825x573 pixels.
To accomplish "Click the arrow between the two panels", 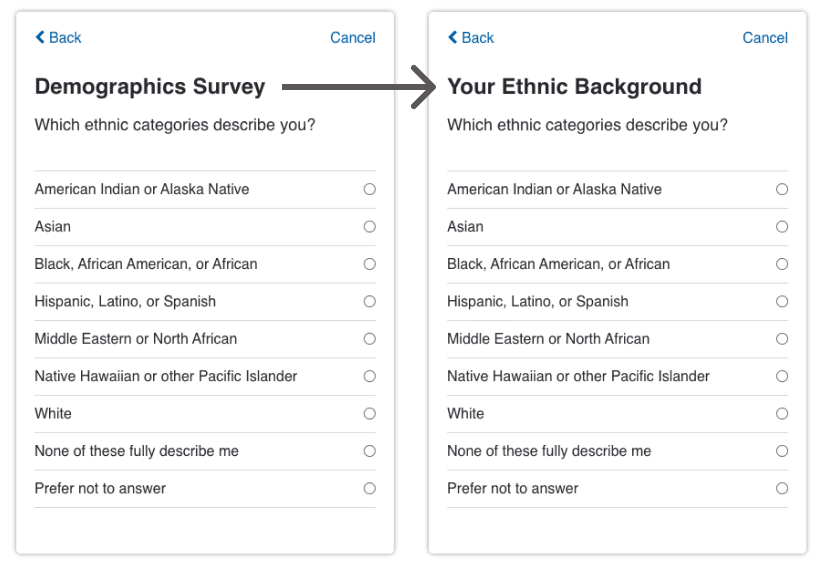I will 358,88.
